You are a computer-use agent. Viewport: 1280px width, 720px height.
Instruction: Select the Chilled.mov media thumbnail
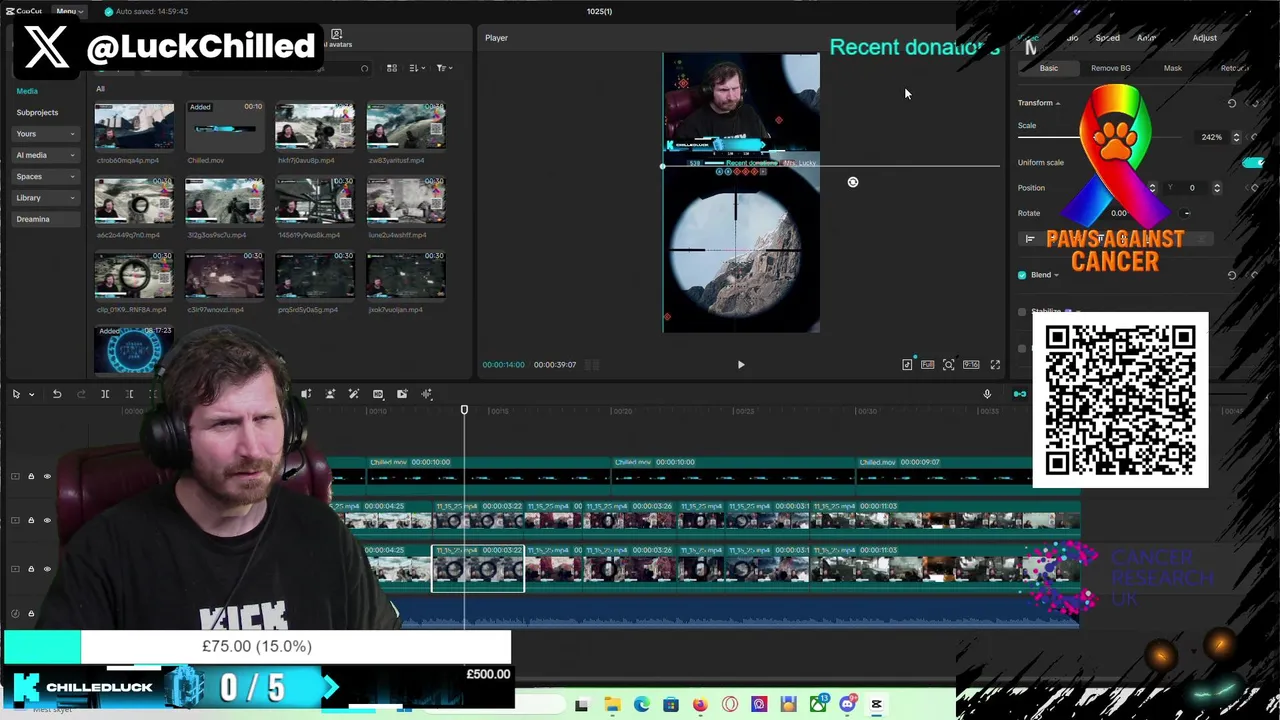[x=224, y=127]
